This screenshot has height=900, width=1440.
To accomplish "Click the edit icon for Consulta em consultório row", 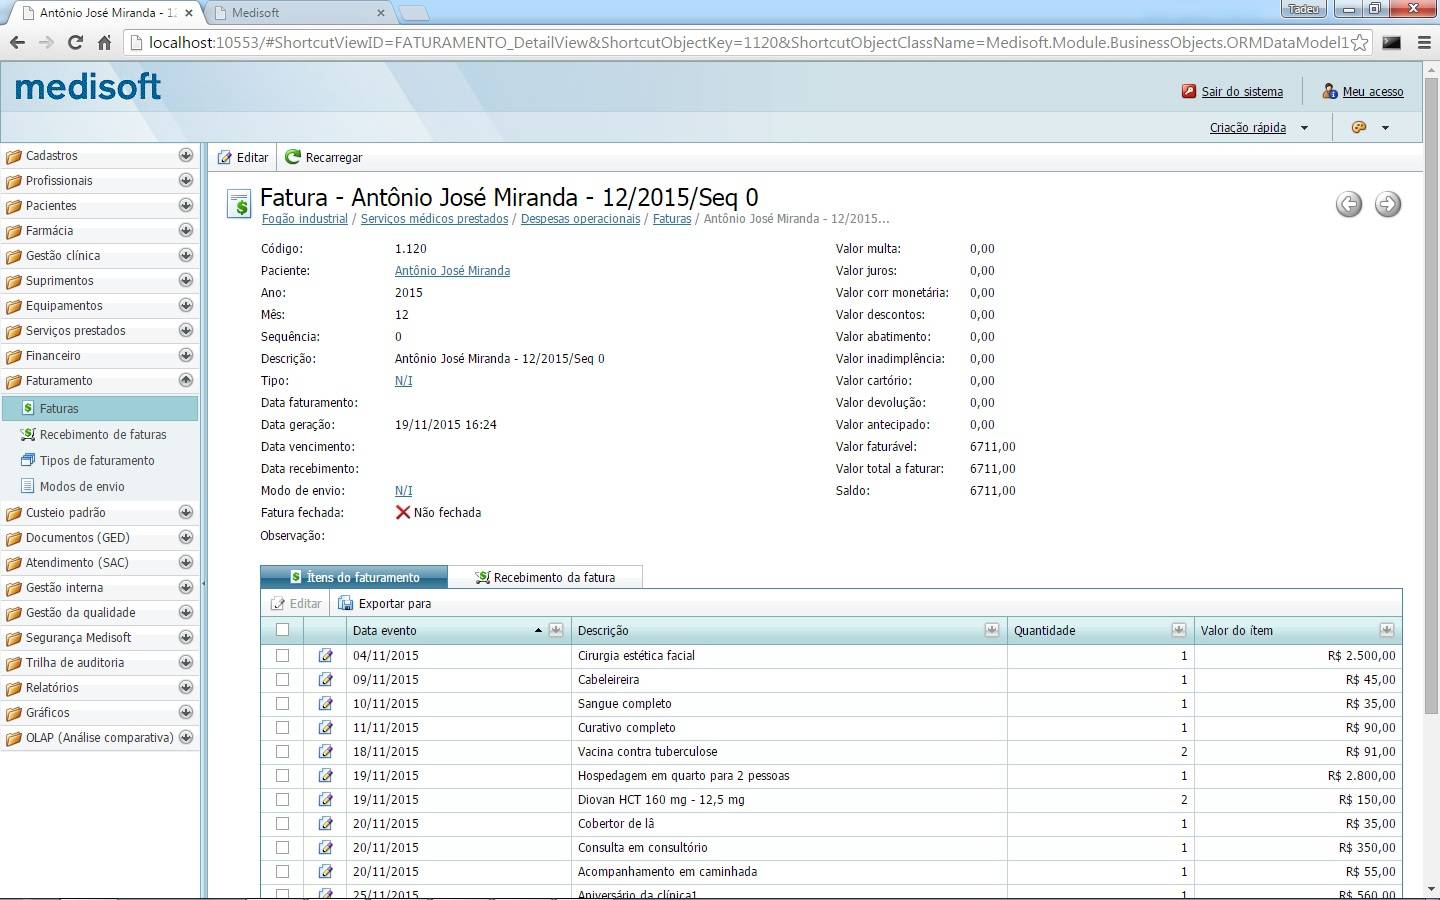I will 325,848.
